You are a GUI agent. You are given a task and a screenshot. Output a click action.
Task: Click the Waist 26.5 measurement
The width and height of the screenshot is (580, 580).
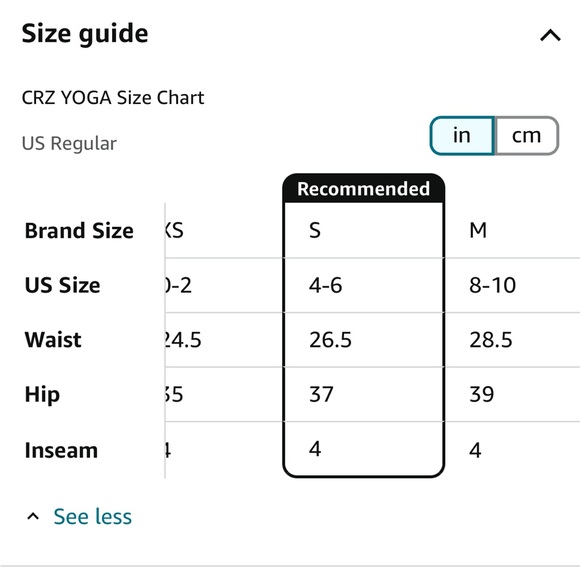pyautogui.click(x=330, y=340)
